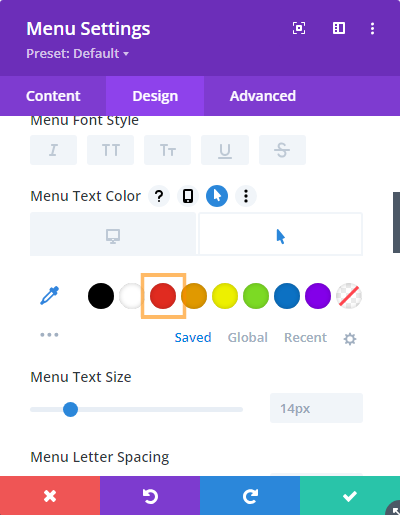This screenshot has width=400, height=515.
Task: Select the desktop default state tab
Action: click(x=113, y=234)
